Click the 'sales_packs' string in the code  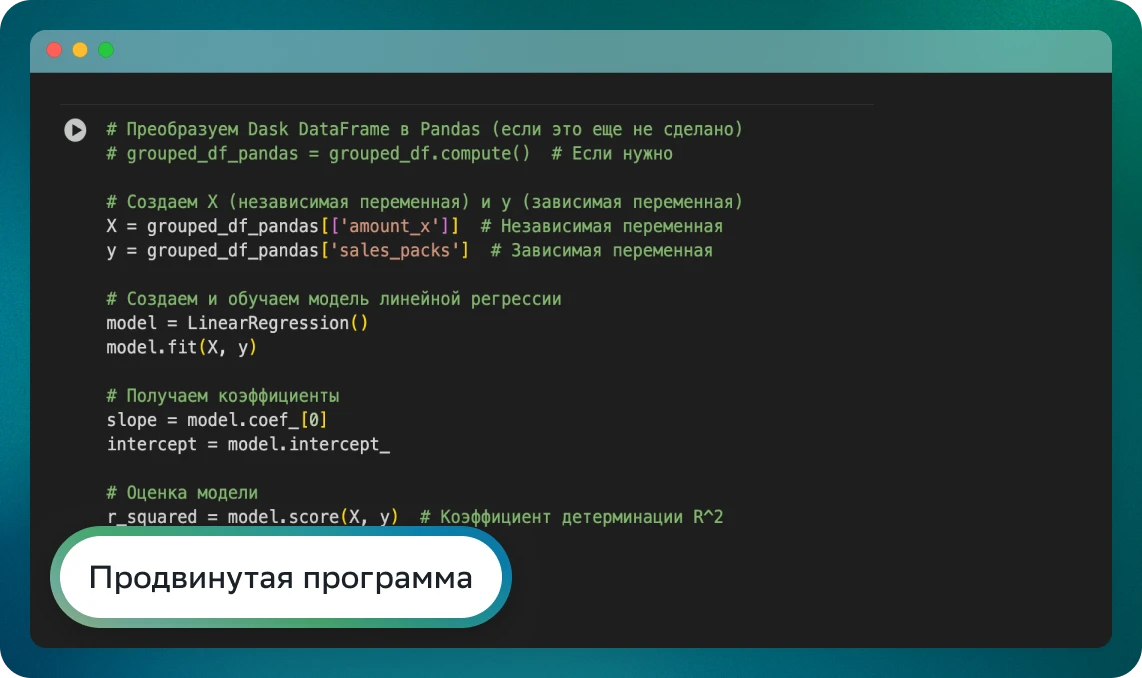coord(394,250)
